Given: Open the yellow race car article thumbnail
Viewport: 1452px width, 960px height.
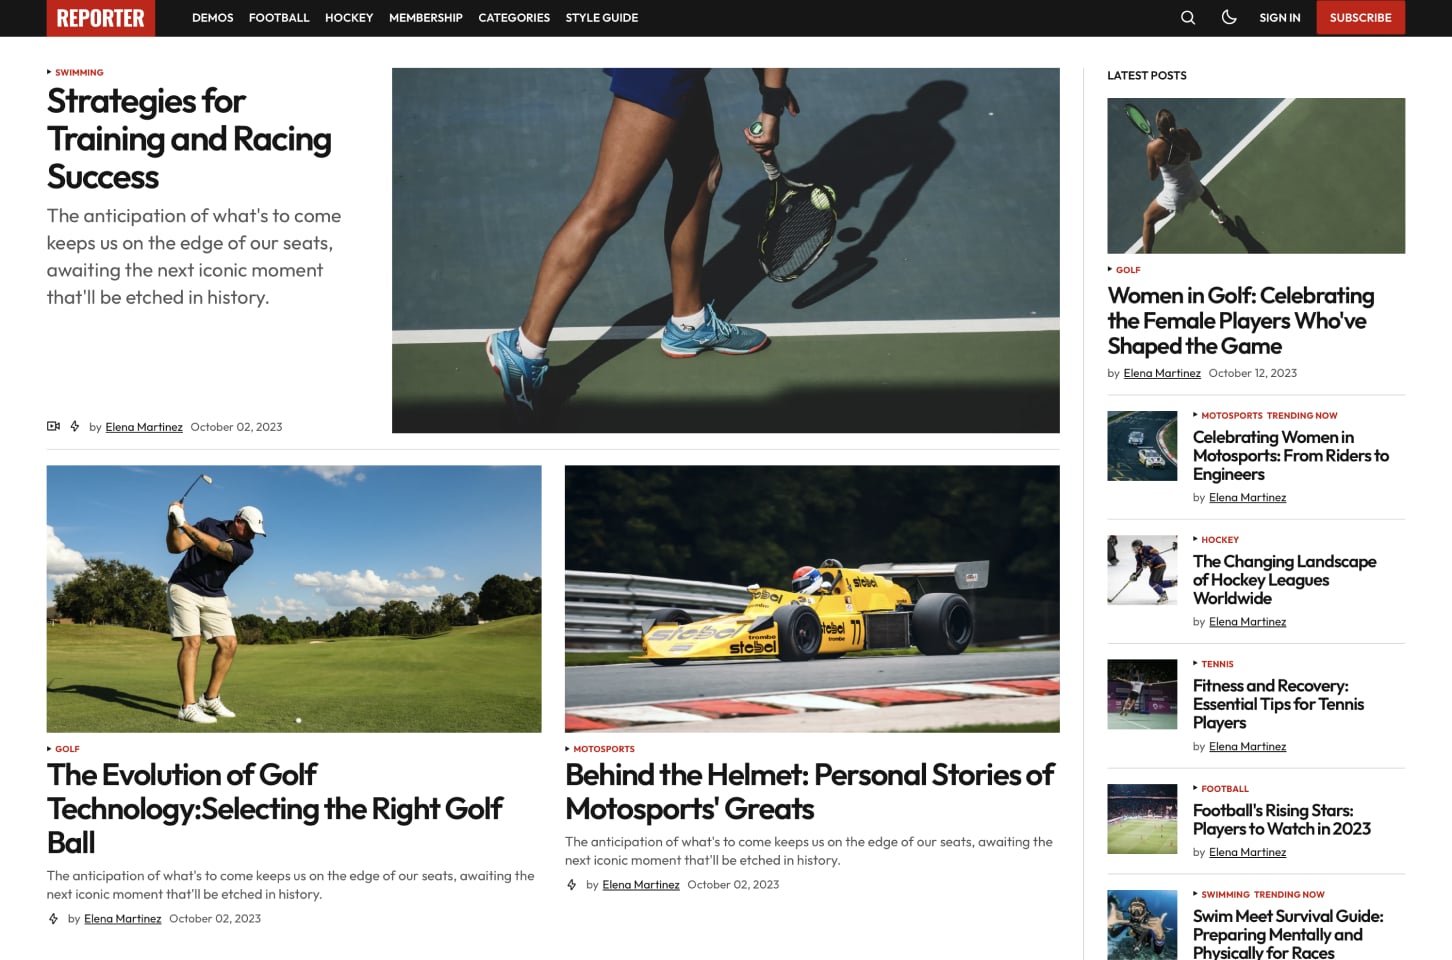Looking at the screenshot, I should pos(812,598).
